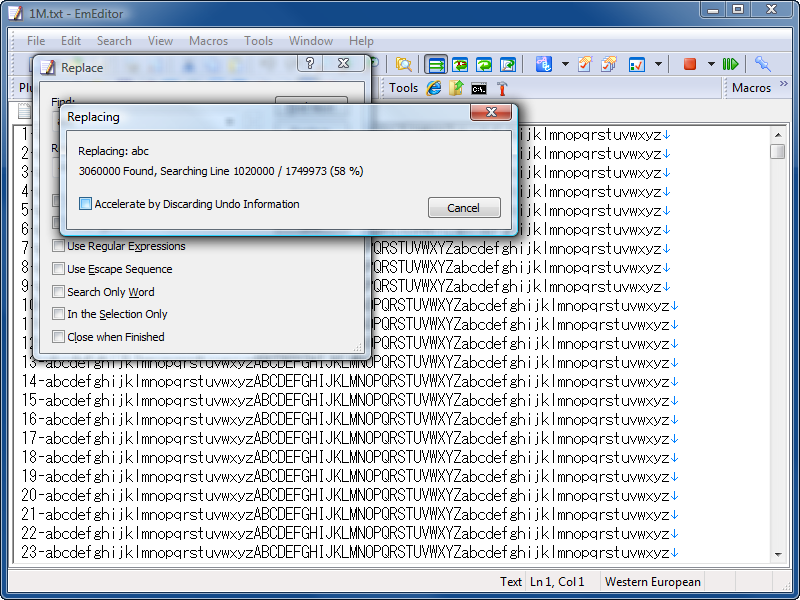Open the Macros menu

tap(208, 41)
